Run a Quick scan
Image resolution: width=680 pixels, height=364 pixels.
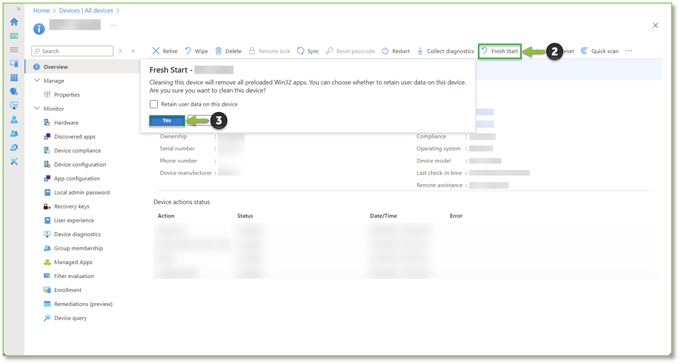(600, 51)
